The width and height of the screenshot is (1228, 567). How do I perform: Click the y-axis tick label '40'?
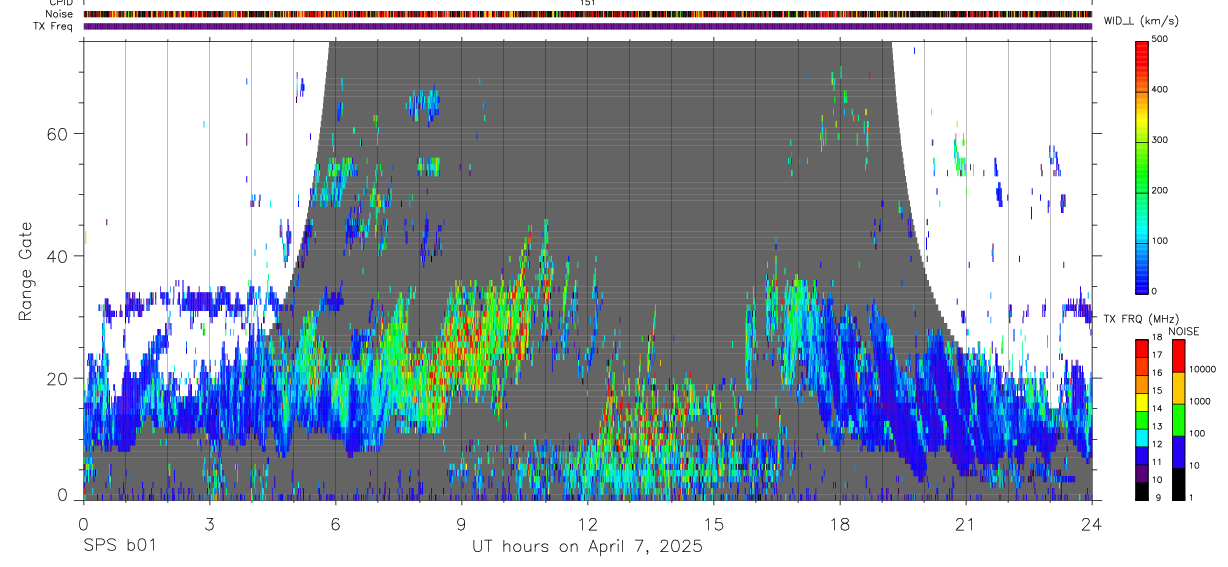(59, 256)
